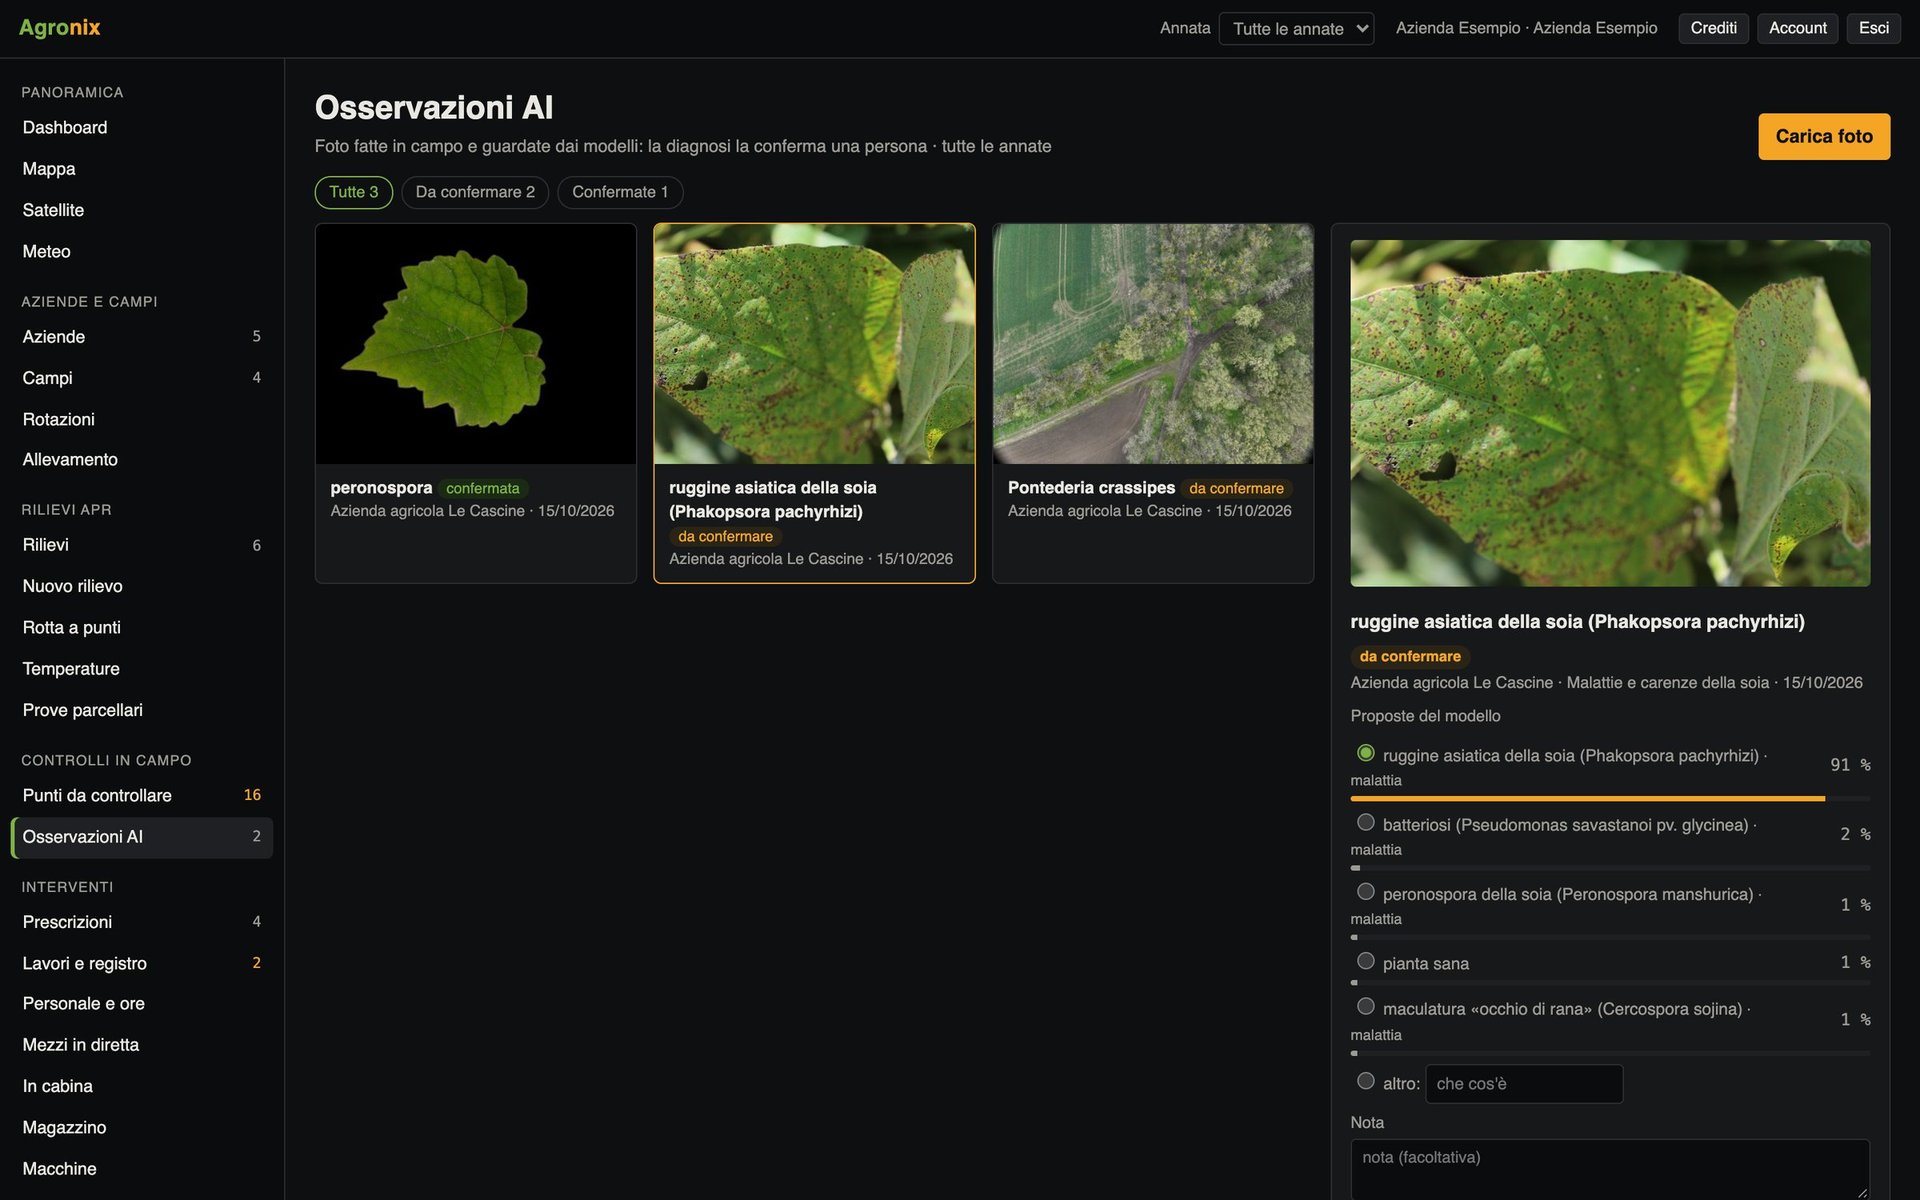Show Da confermare 2 observations

pyautogui.click(x=475, y=192)
